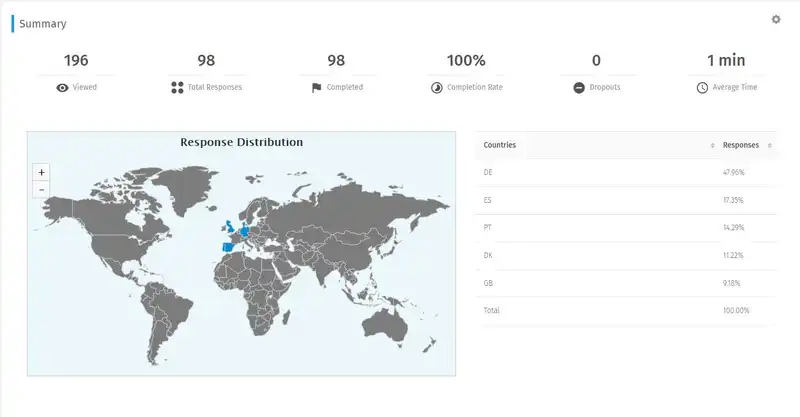Click the 11.22% response value
The image size is (800, 417).
pyautogui.click(x=733, y=255)
